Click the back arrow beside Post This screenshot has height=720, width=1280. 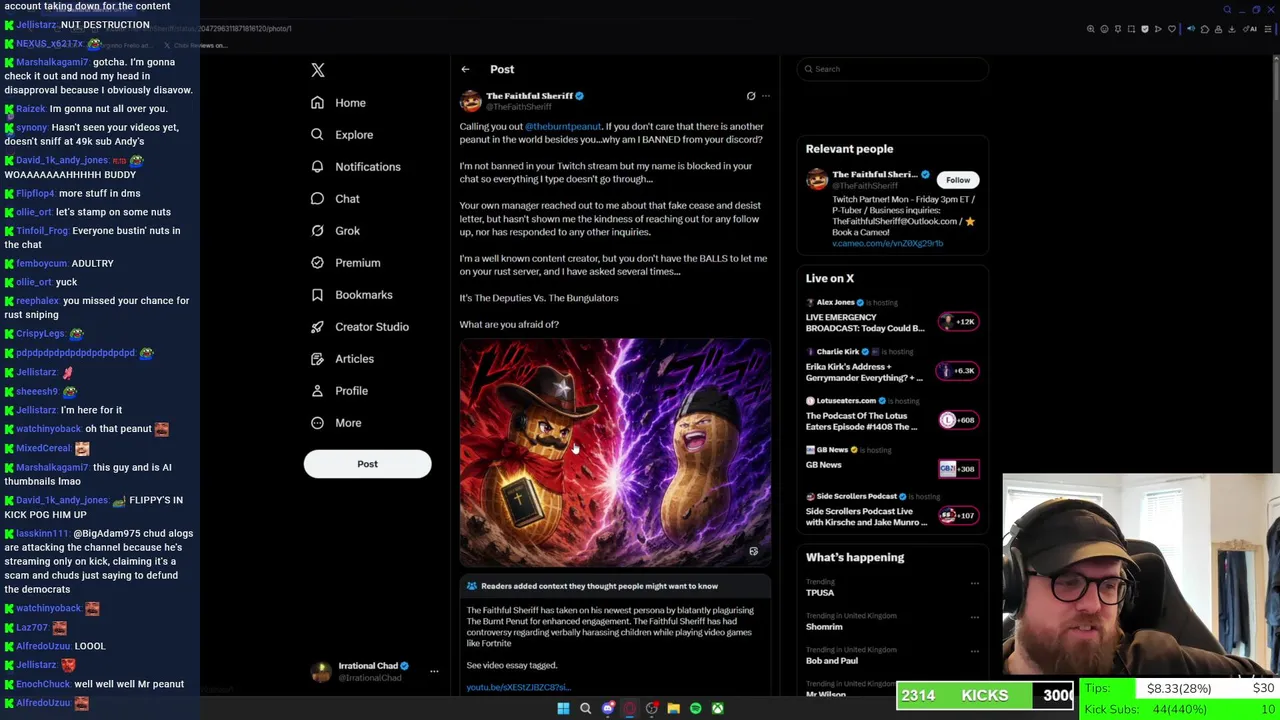[465, 70]
